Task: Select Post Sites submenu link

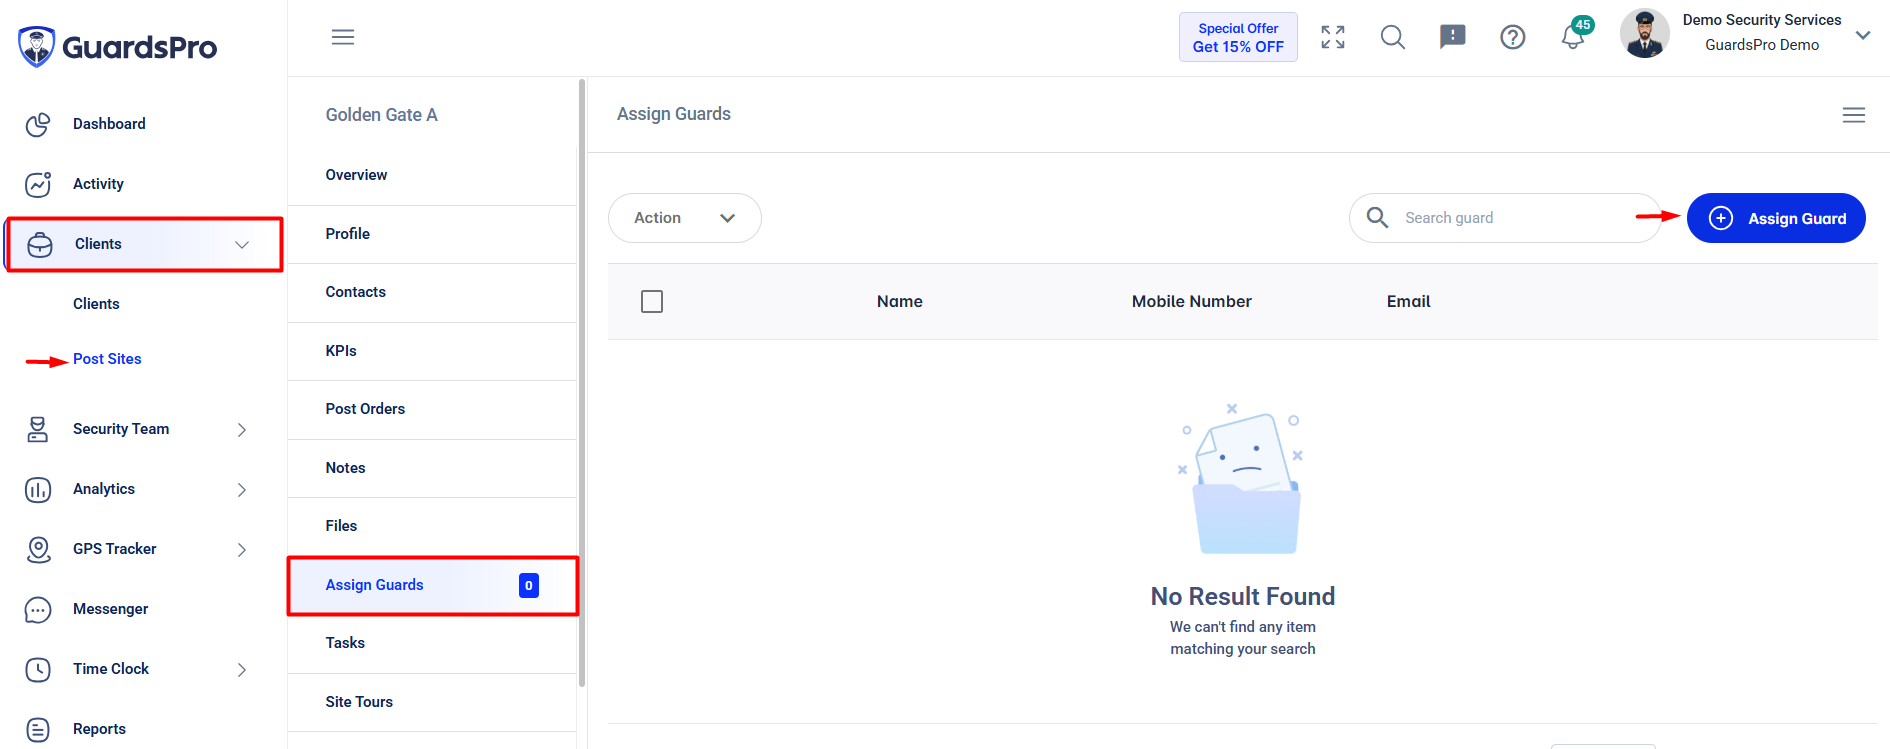Action: pos(107,359)
